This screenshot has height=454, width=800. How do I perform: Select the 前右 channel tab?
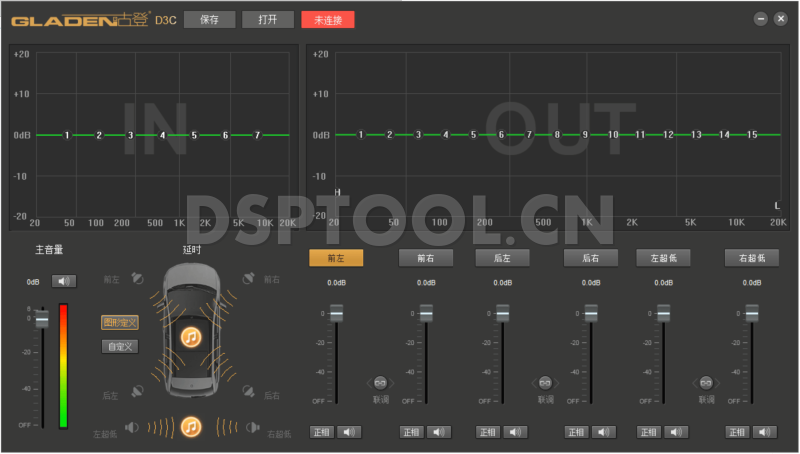[426, 258]
